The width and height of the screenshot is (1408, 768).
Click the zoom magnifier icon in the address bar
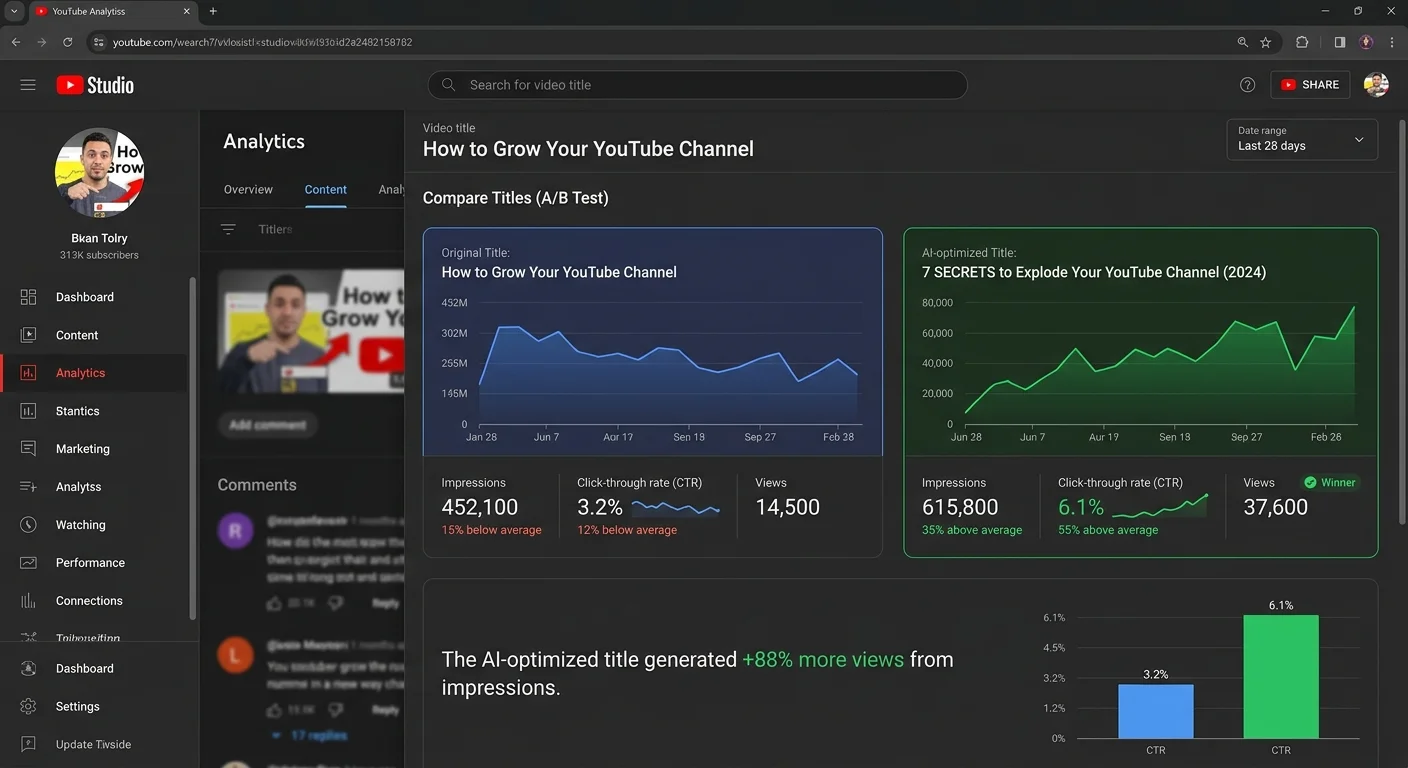click(x=1242, y=42)
